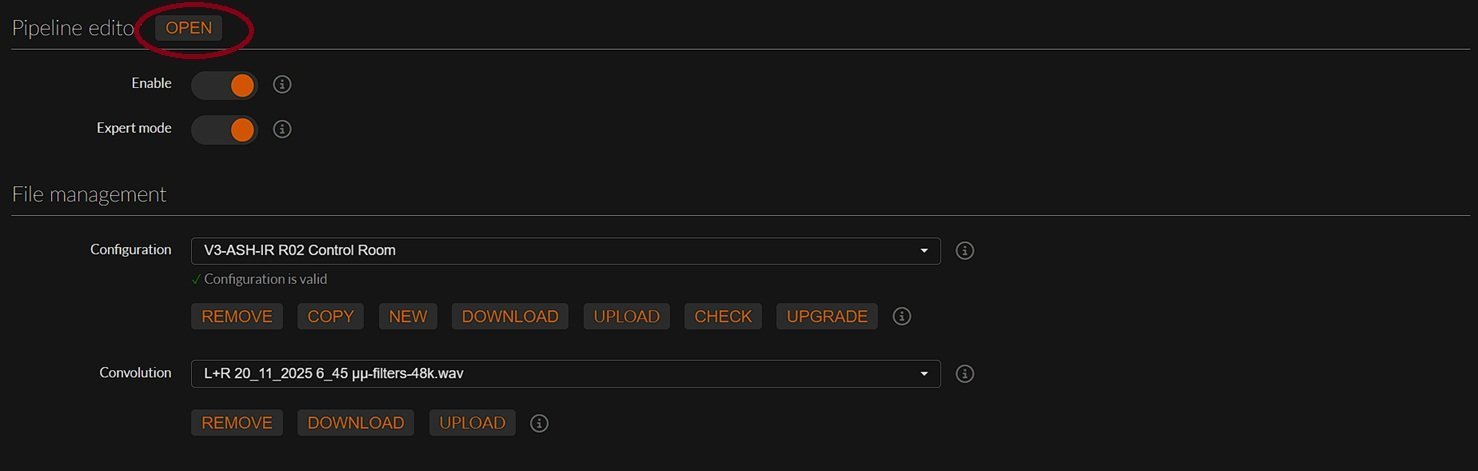The height and width of the screenshot is (471, 1478).
Task: Click COPY to duplicate the configuration
Action: click(x=330, y=316)
